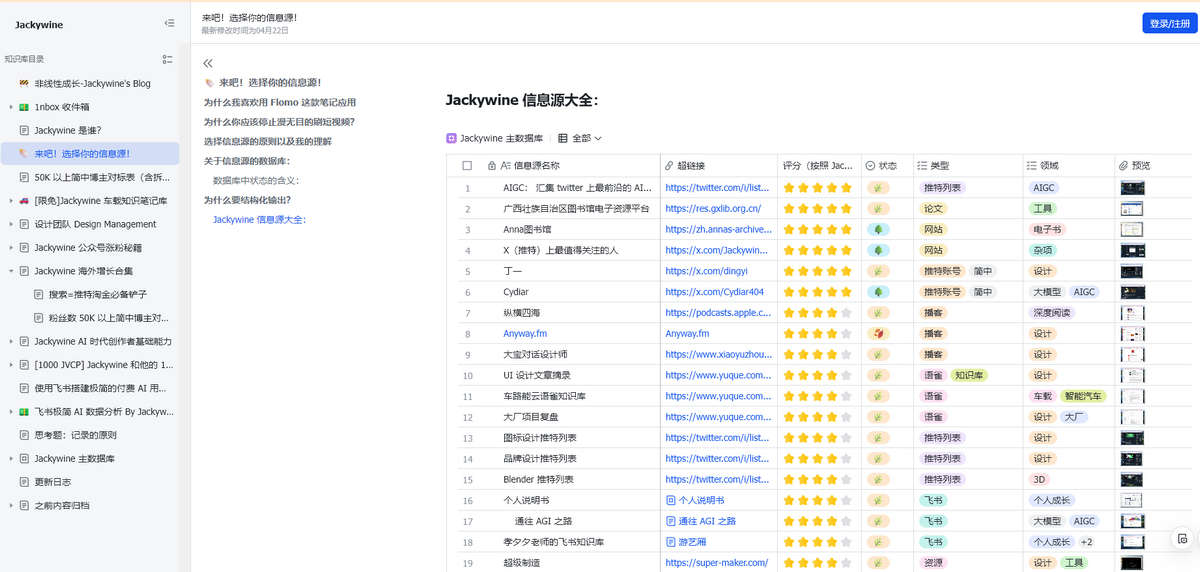
Task: Open the super-maker.com hyperlink
Action: click(716, 562)
